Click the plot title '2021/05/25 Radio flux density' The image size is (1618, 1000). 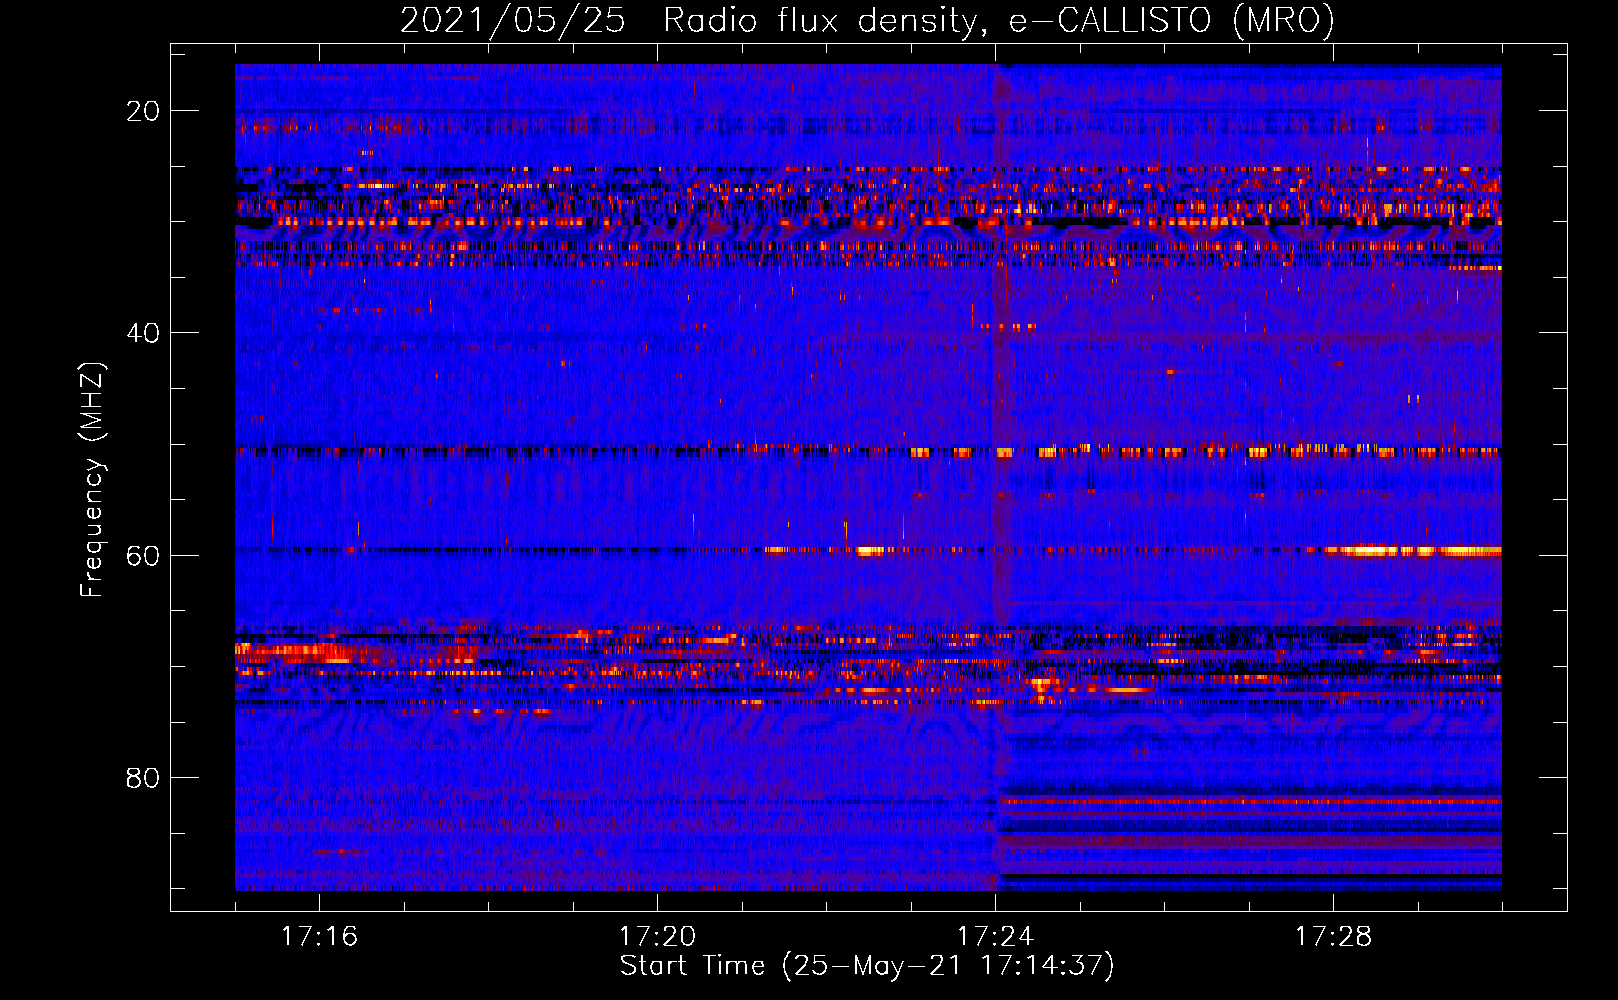pos(867,21)
